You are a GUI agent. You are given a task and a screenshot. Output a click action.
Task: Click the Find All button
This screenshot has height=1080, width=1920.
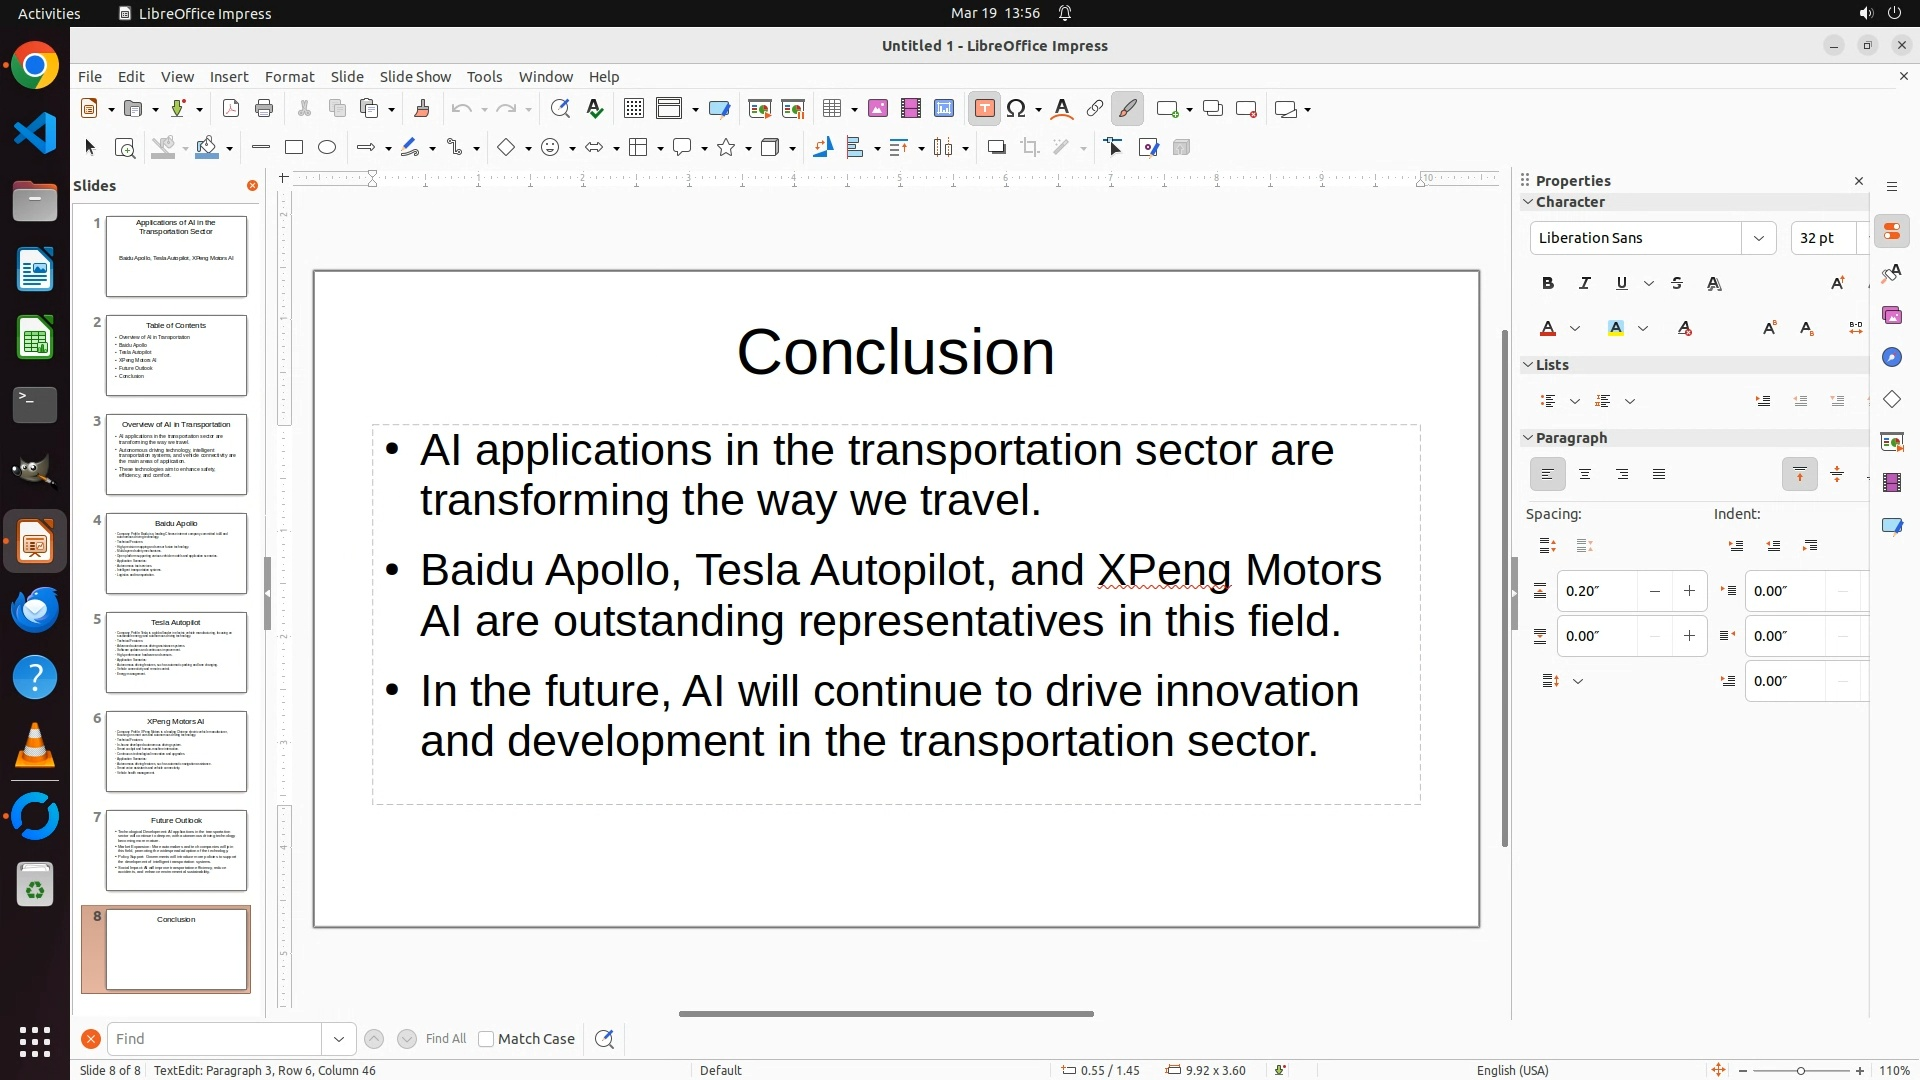point(445,1039)
